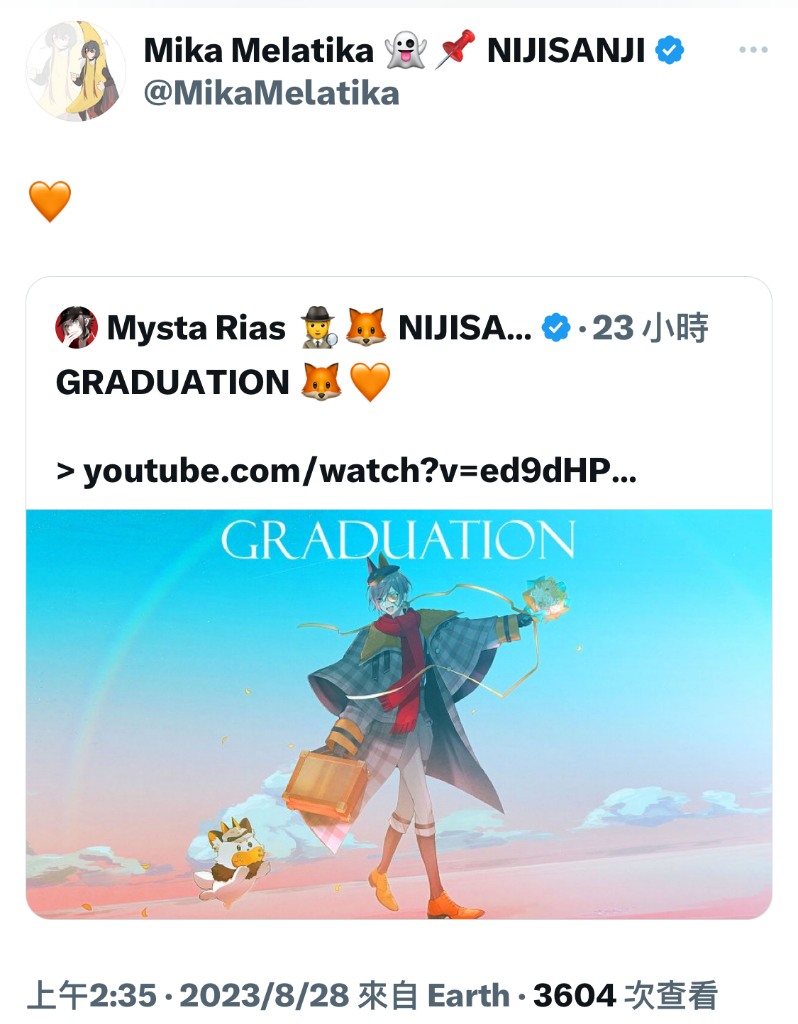This screenshot has width=798, height=1024.
Task: Click the orange heart emoji in tweet
Action: point(50,201)
